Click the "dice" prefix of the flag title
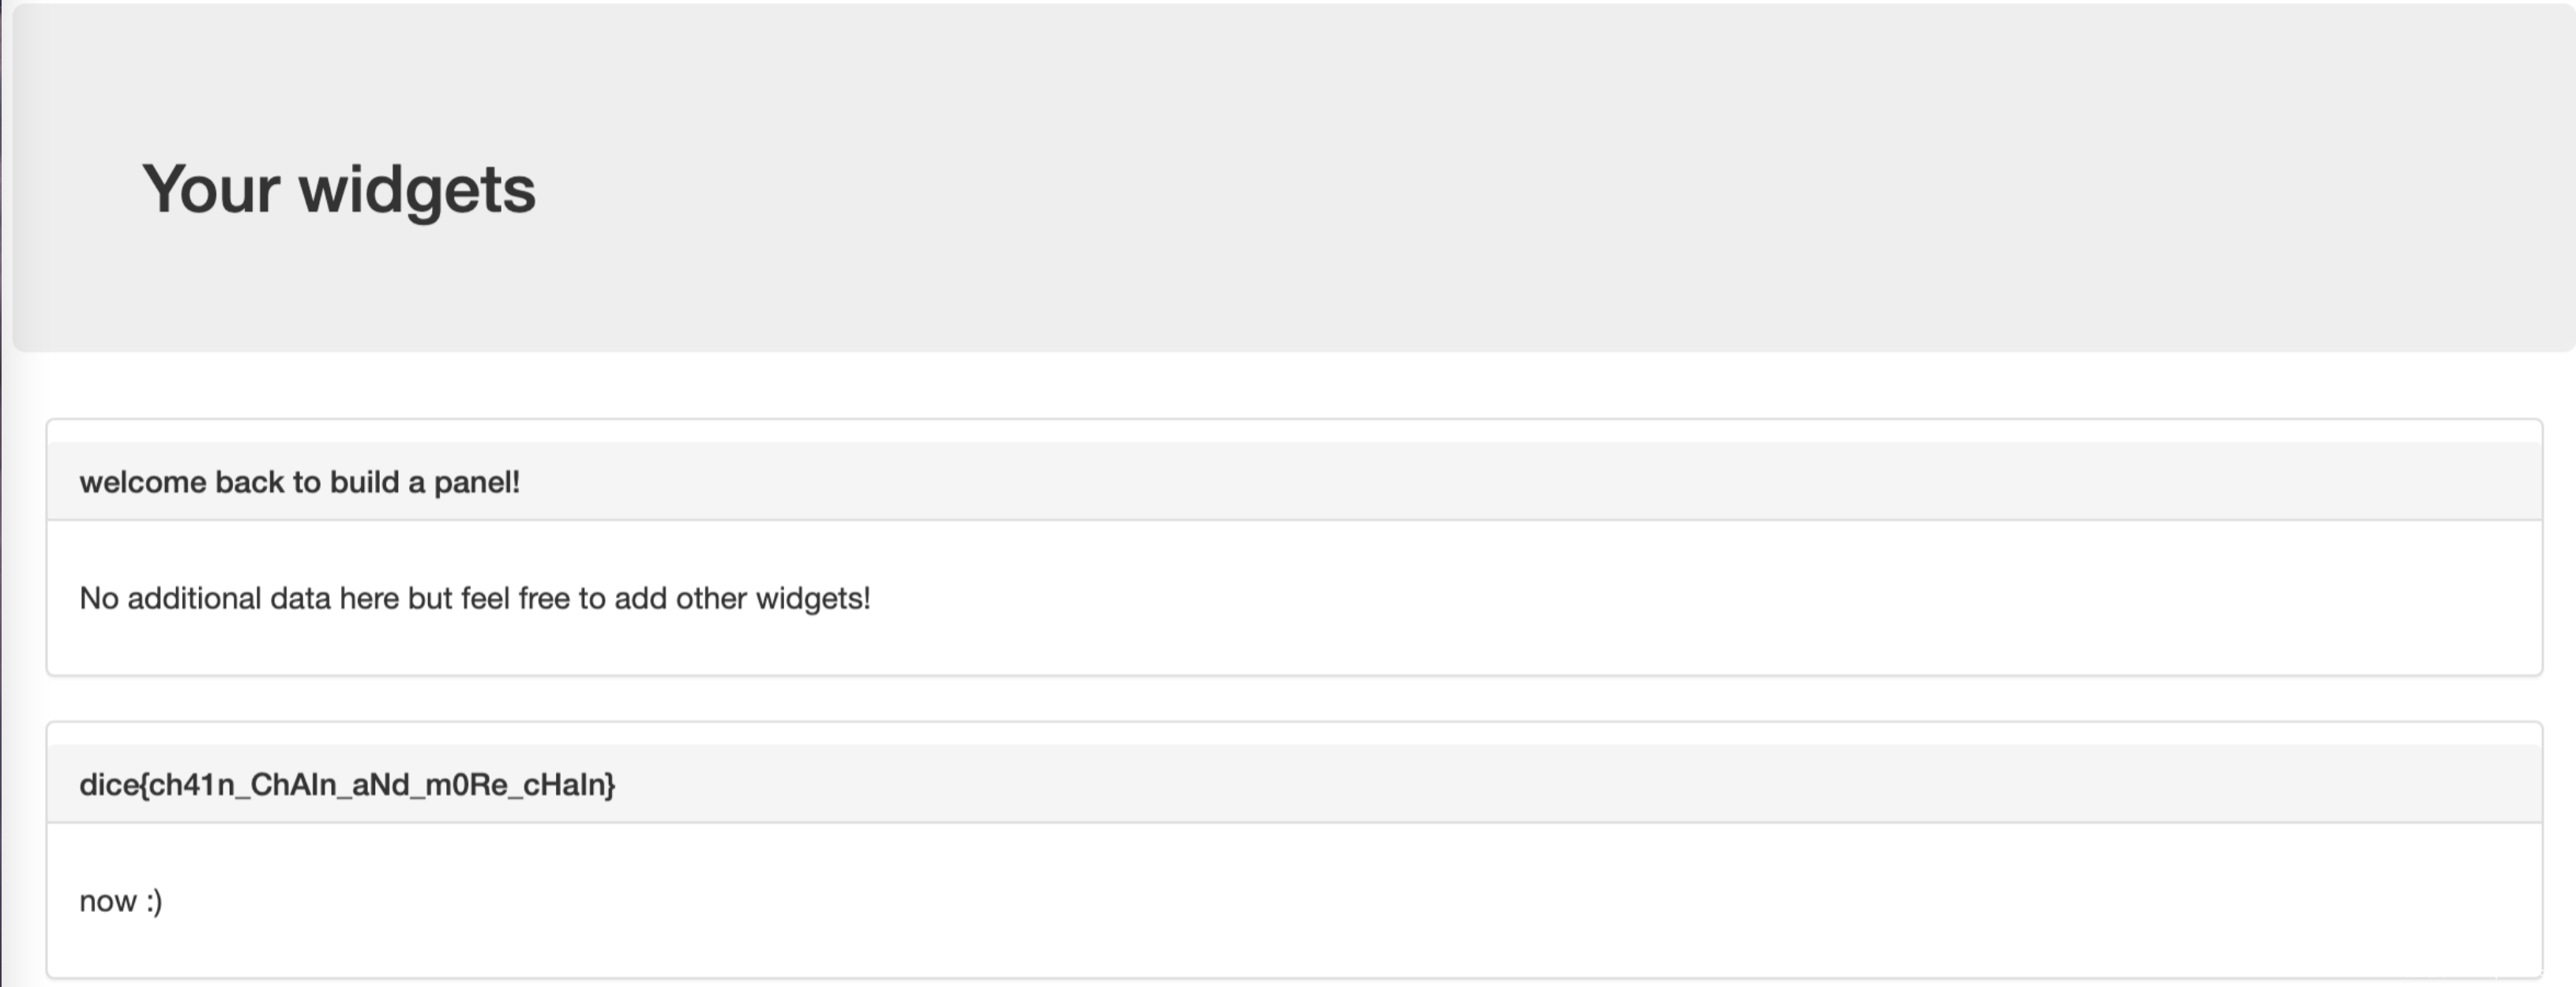 click(x=108, y=785)
